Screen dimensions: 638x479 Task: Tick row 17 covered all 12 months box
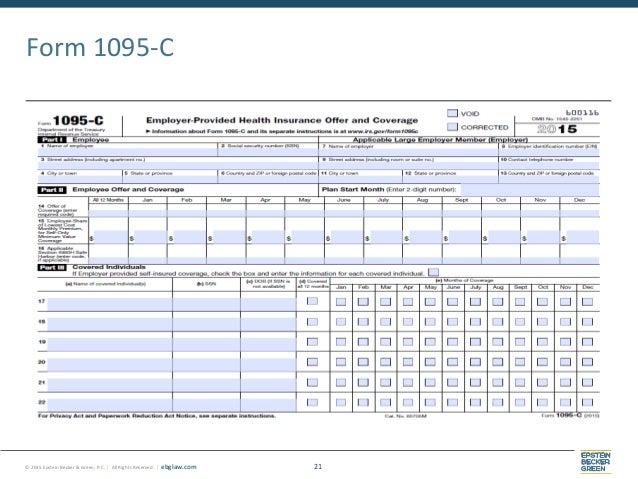tap(312, 301)
